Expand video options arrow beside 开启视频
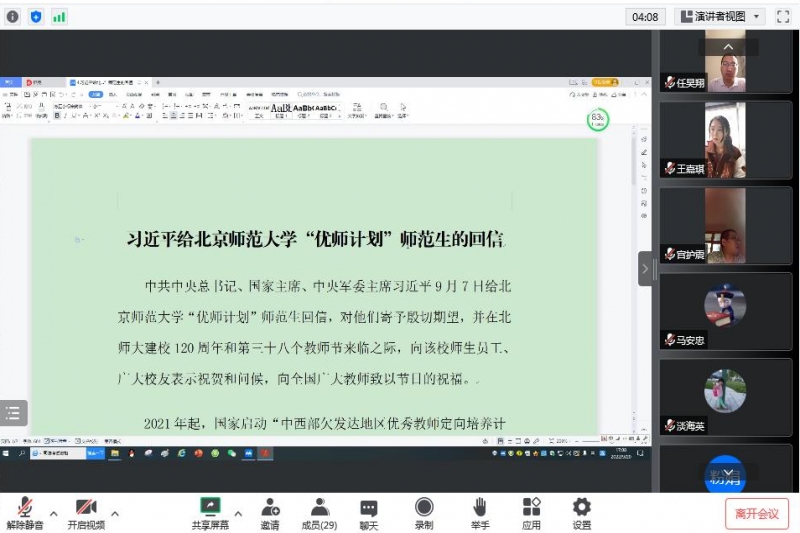The image size is (800, 533). [115, 513]
